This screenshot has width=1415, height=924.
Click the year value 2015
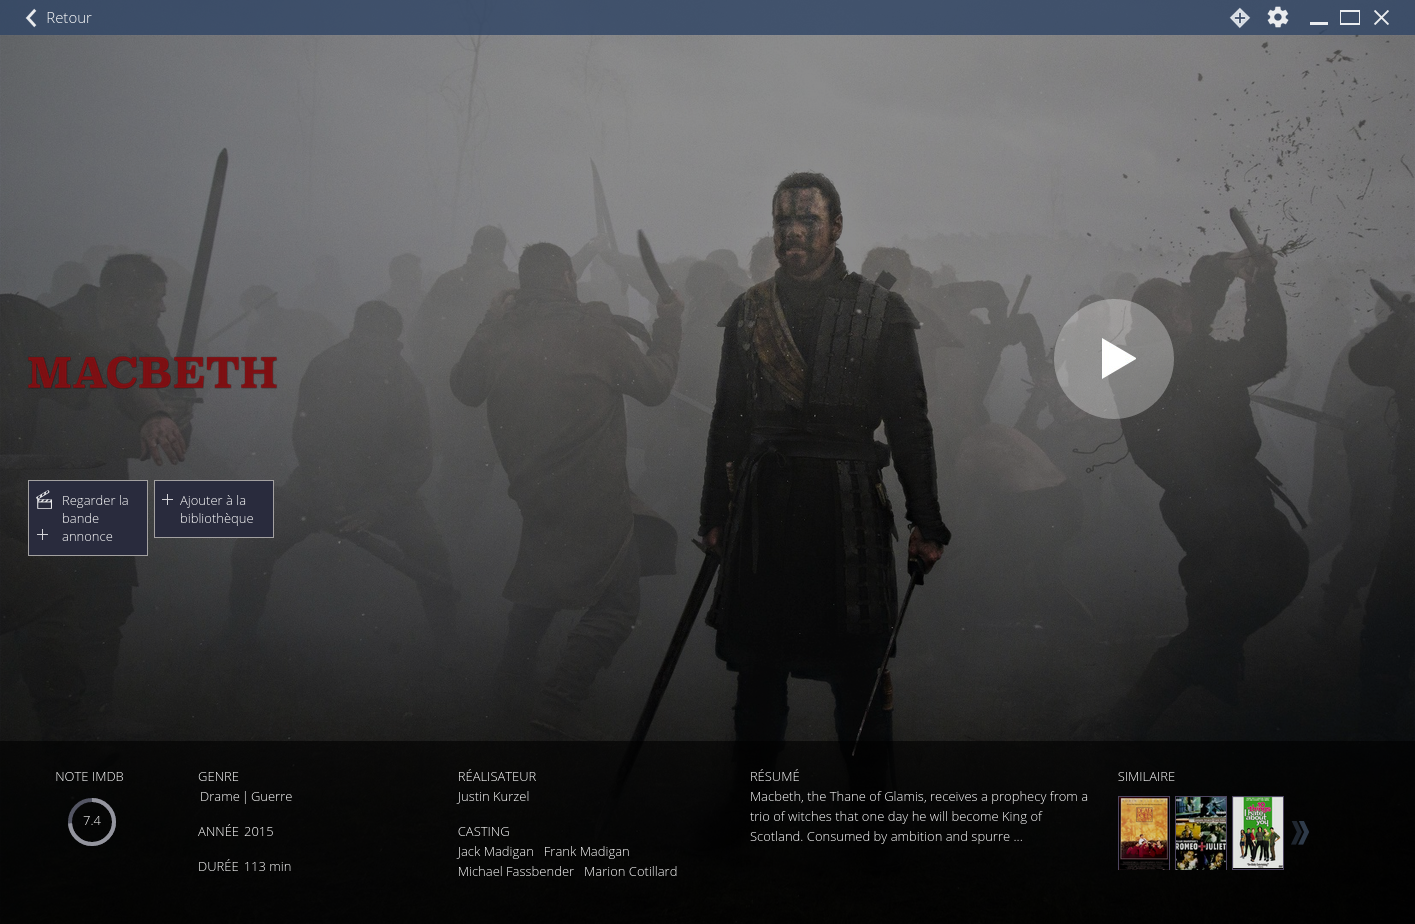pos(258,832)
